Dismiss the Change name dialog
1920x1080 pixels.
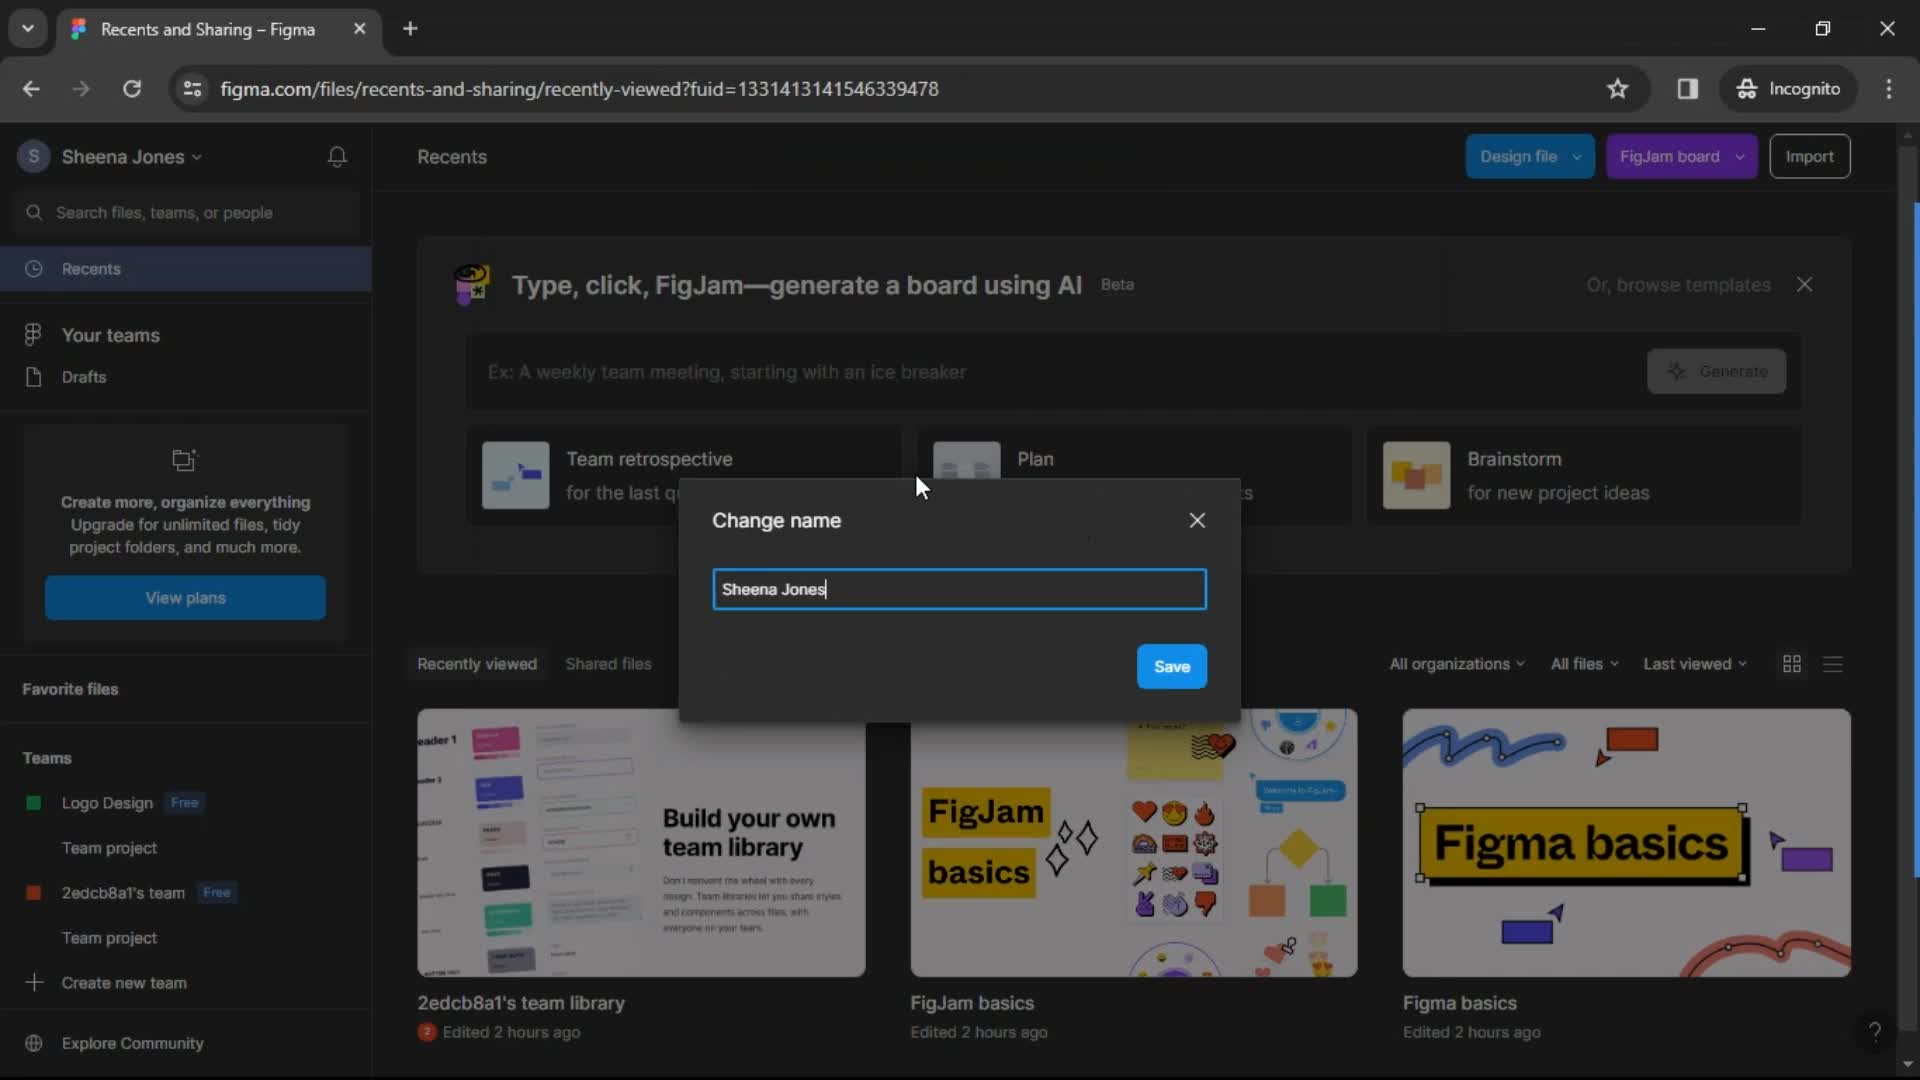click(x=1196, y=520)
